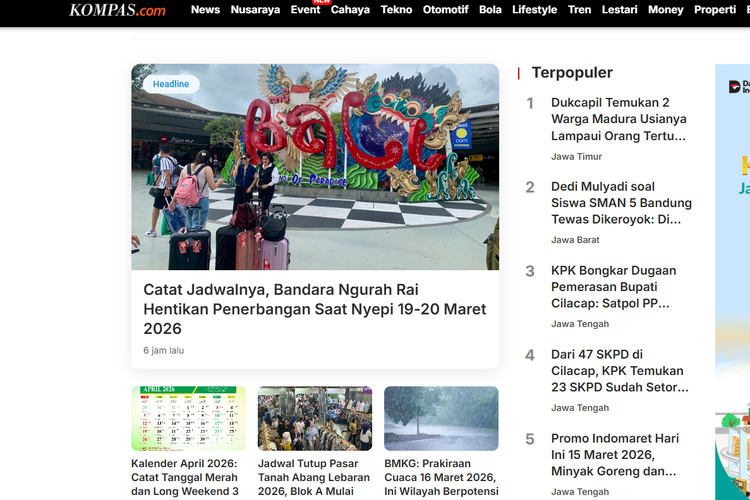The image size is (750, 500).
Task: Open the Lifestyle menu item
Action: pos(534,10)
